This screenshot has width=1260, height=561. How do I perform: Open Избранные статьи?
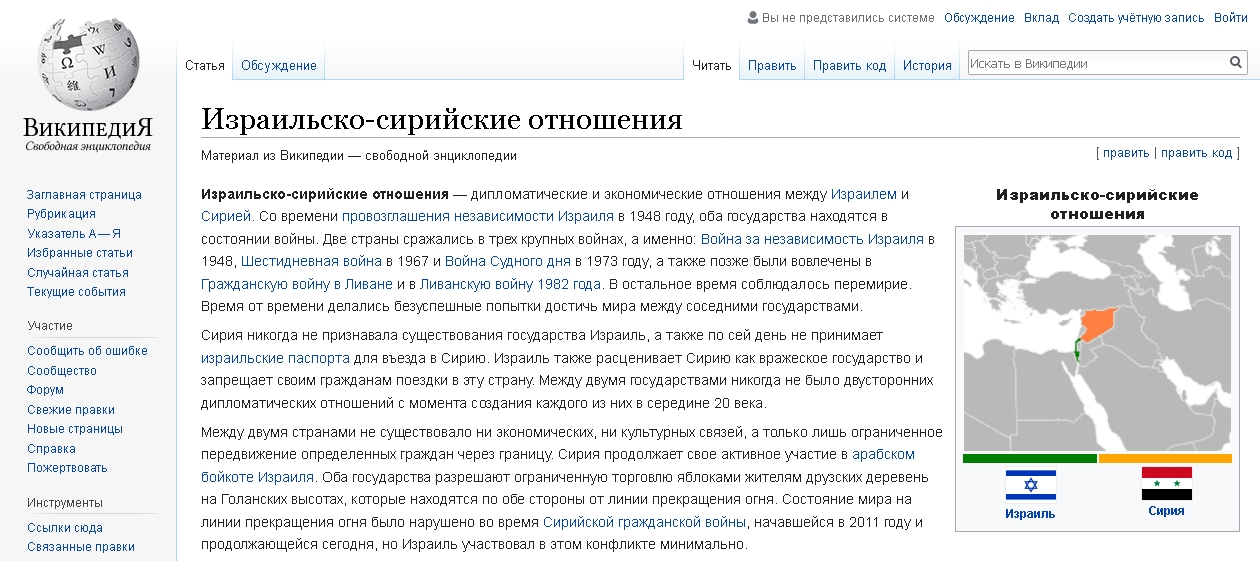click(80, 253)
